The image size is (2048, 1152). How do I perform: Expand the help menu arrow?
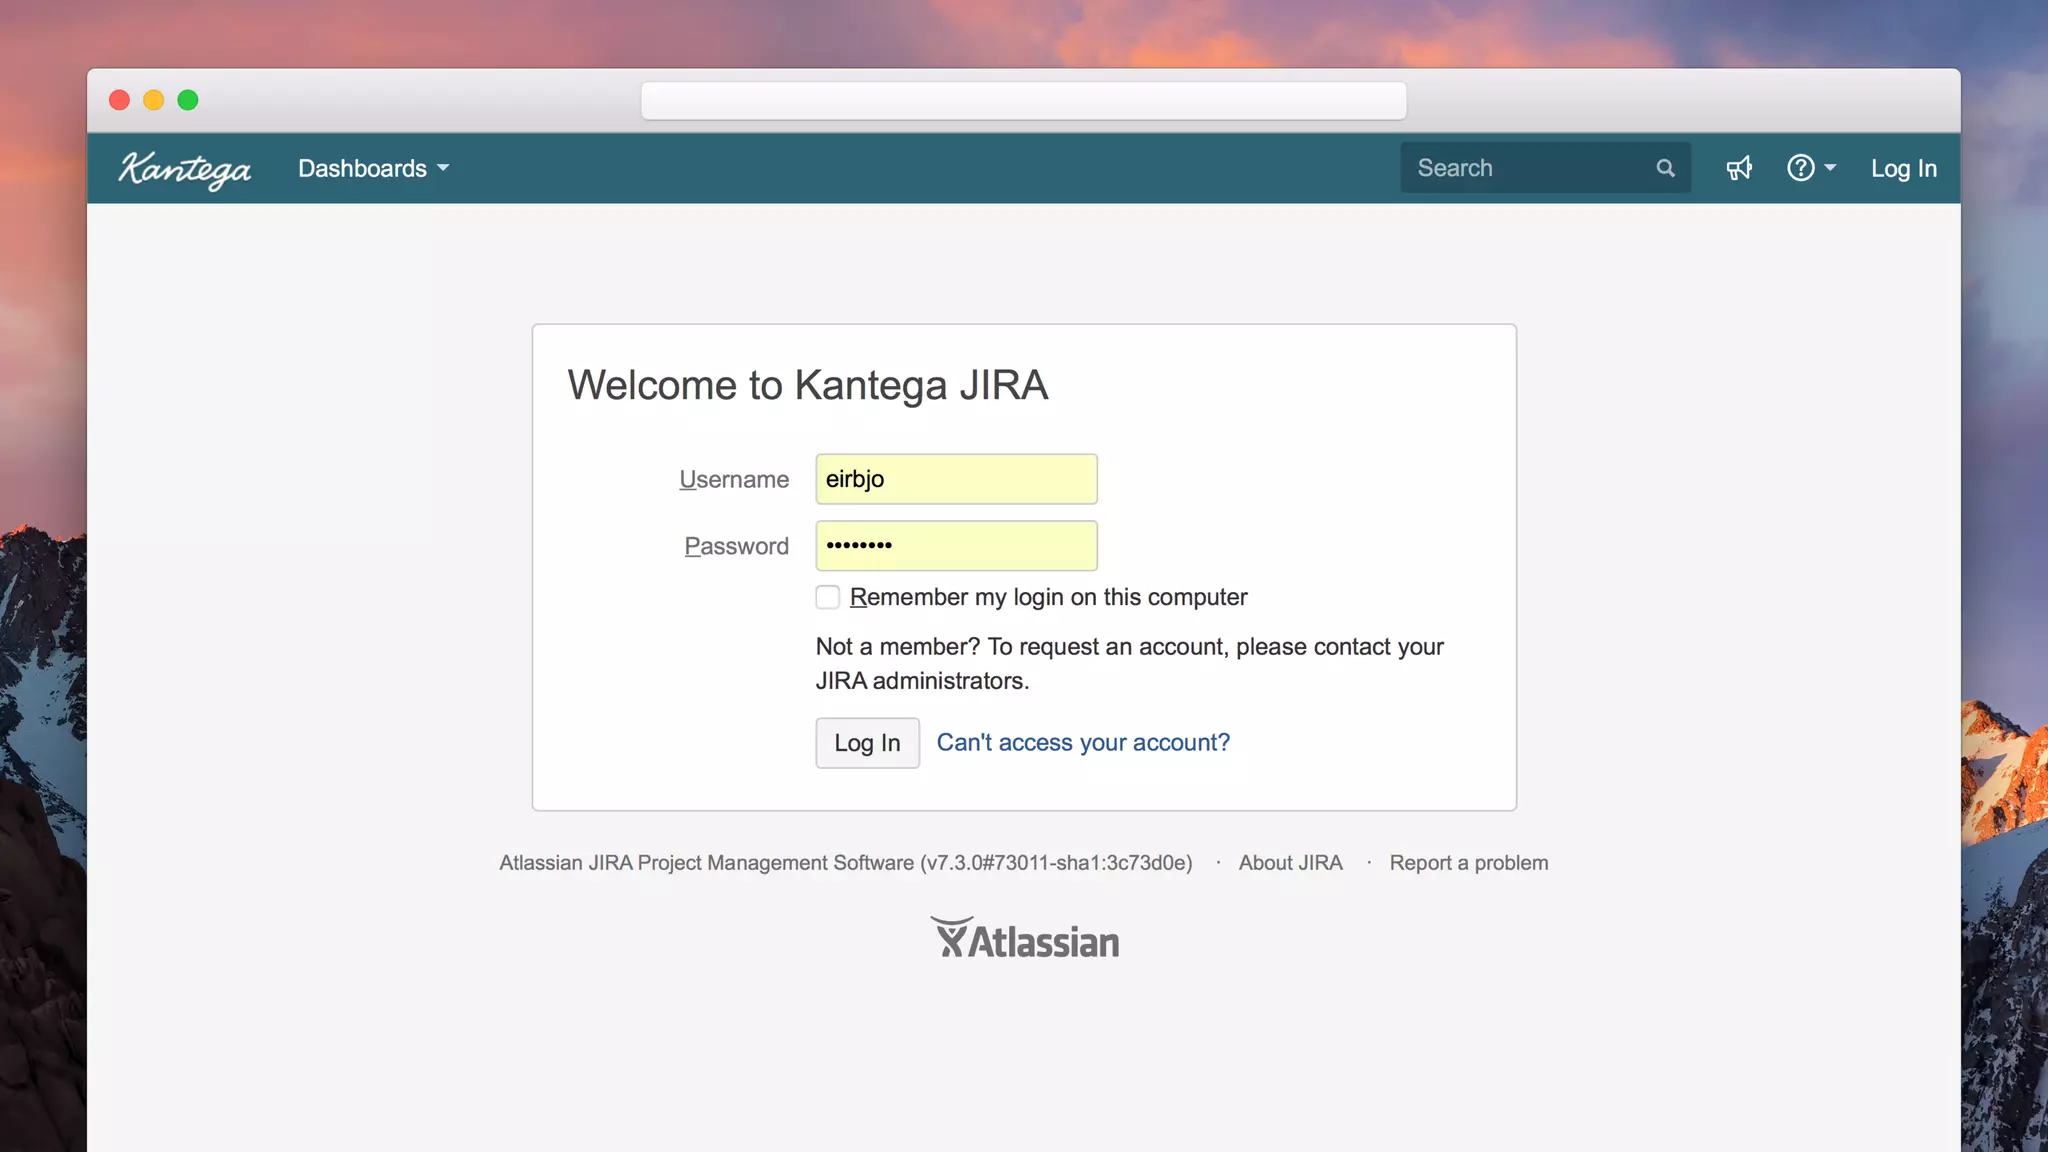point(1830,168)
